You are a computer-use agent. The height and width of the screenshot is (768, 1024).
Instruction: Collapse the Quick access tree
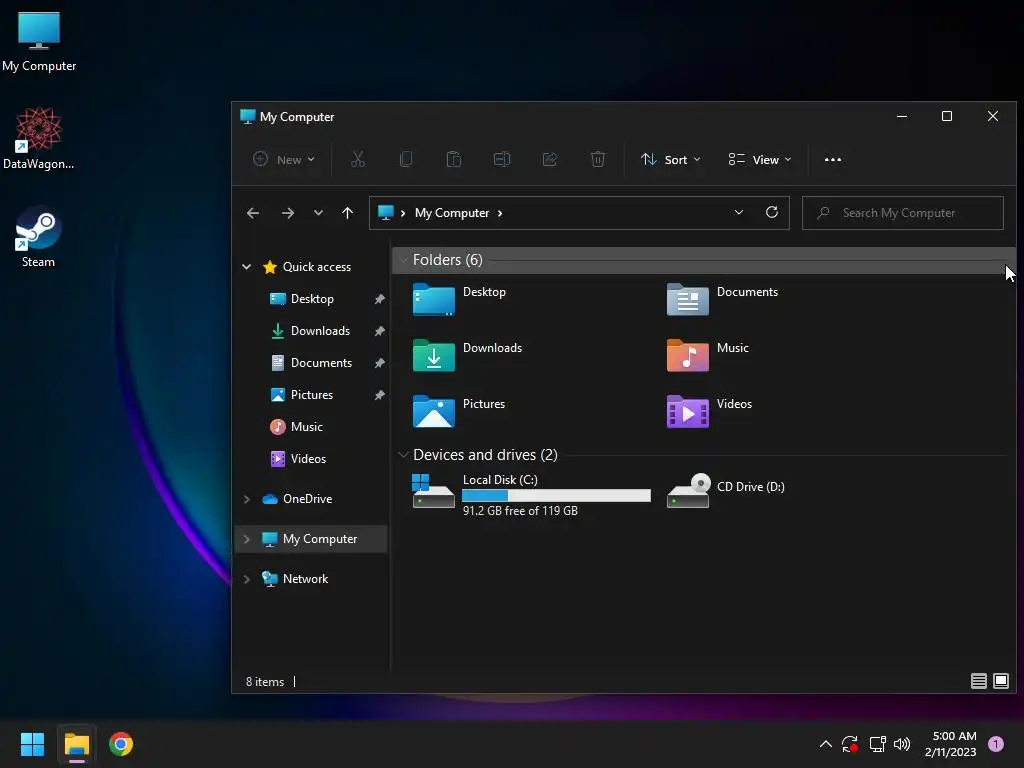coord(247,266)
